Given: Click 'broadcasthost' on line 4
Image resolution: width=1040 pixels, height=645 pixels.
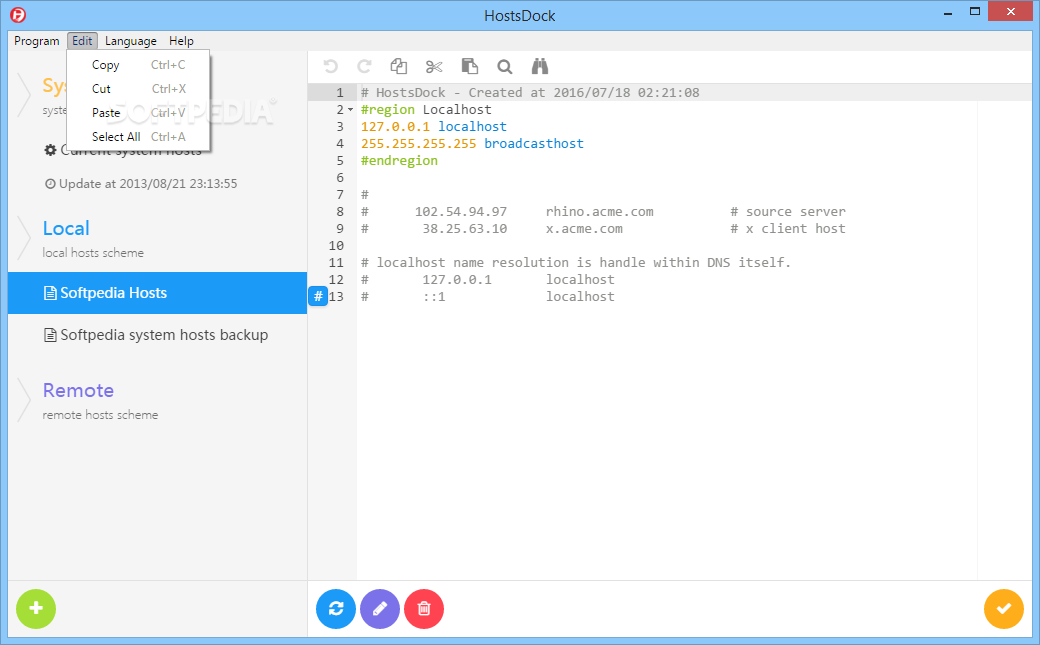Looking at the screenshot, I should tap(534, 143).
